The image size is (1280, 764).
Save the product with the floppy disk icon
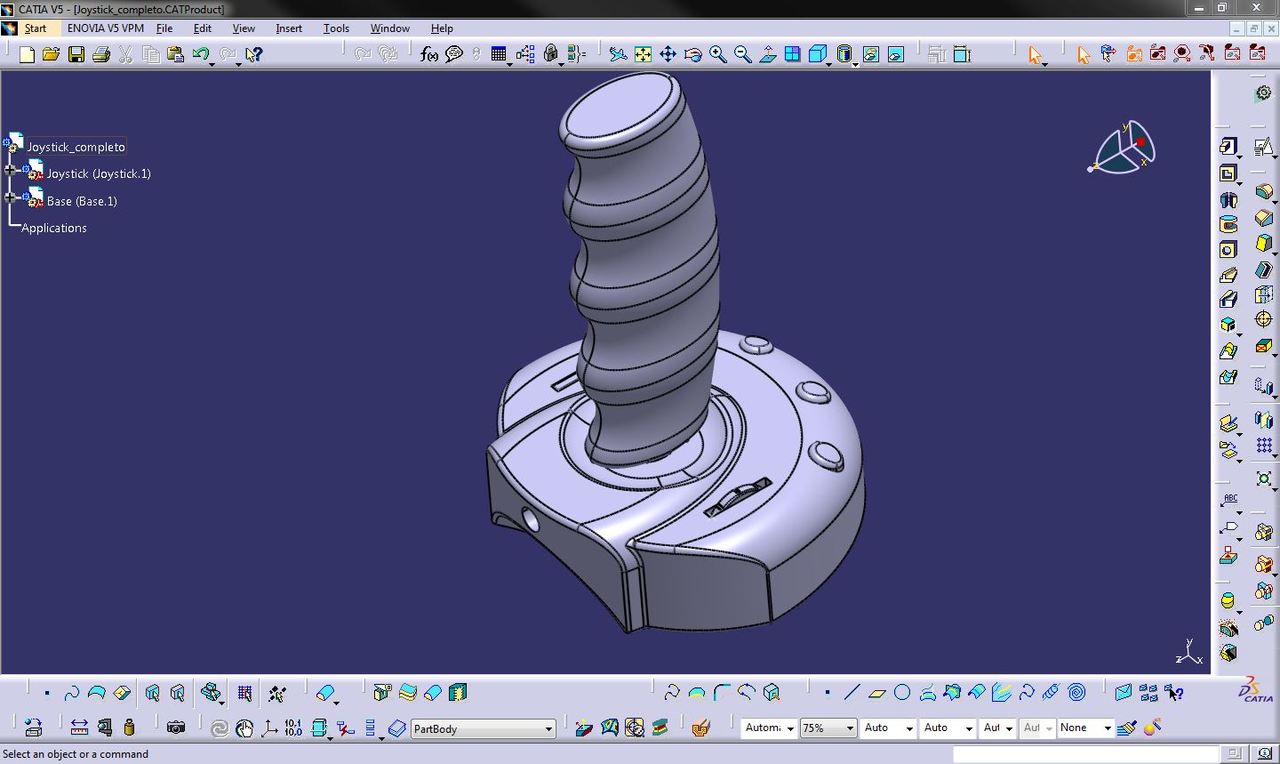[76, 54]
